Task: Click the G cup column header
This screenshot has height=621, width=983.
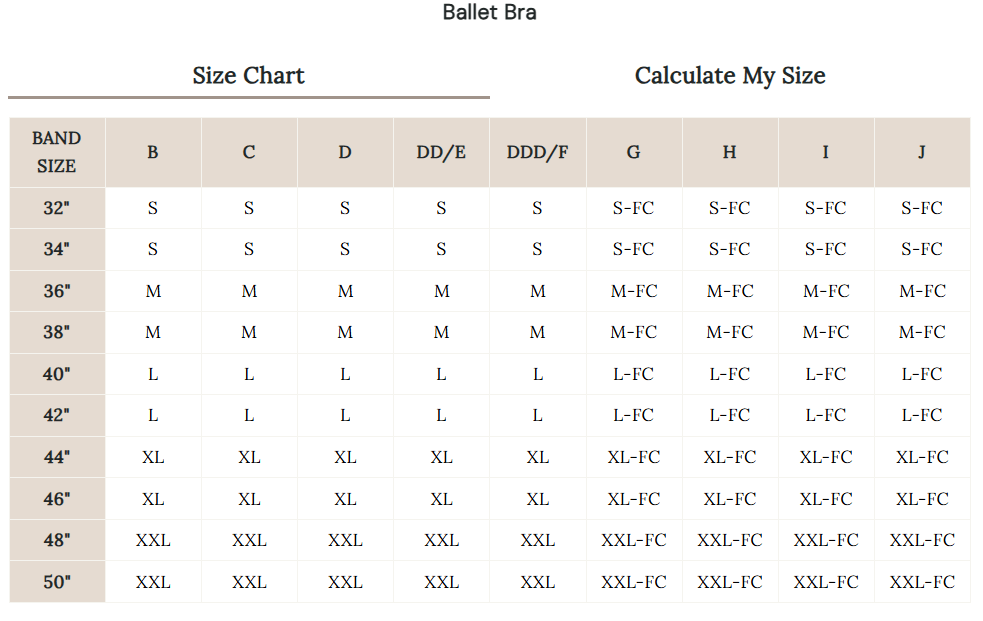Action: pyautogui.click(x=633, y=152)
